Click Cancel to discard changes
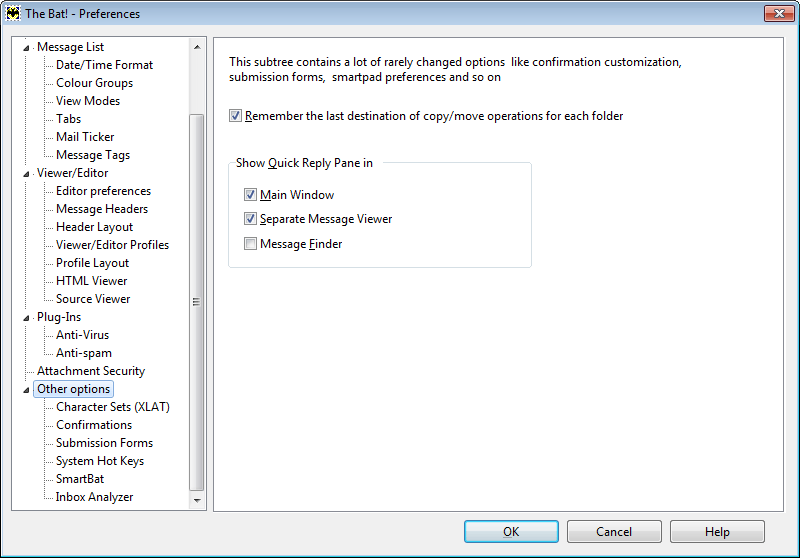This screenshot has height=558, width=800. pyautogui.click(x=614, y=531)
